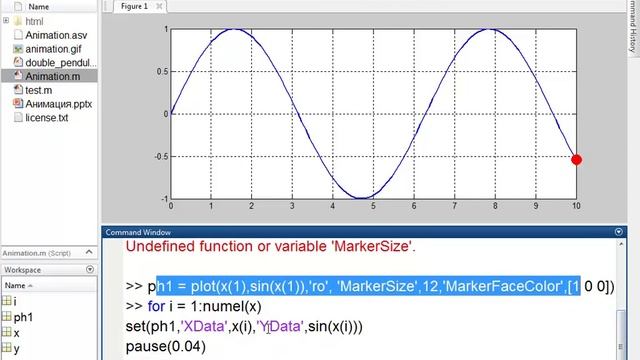Collapse the Animation.m (Script) details panel

(x=89, y=252)
